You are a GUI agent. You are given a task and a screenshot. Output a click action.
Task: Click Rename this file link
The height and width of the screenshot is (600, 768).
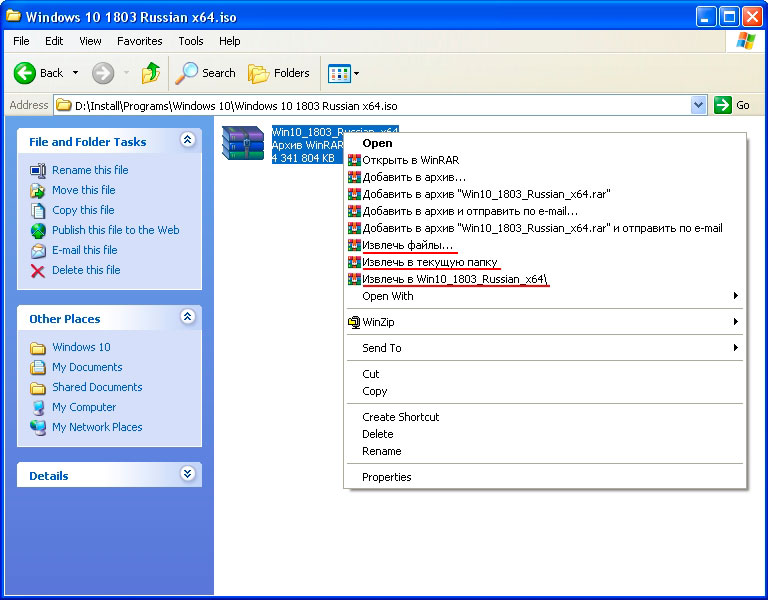[x=90, y=170]
